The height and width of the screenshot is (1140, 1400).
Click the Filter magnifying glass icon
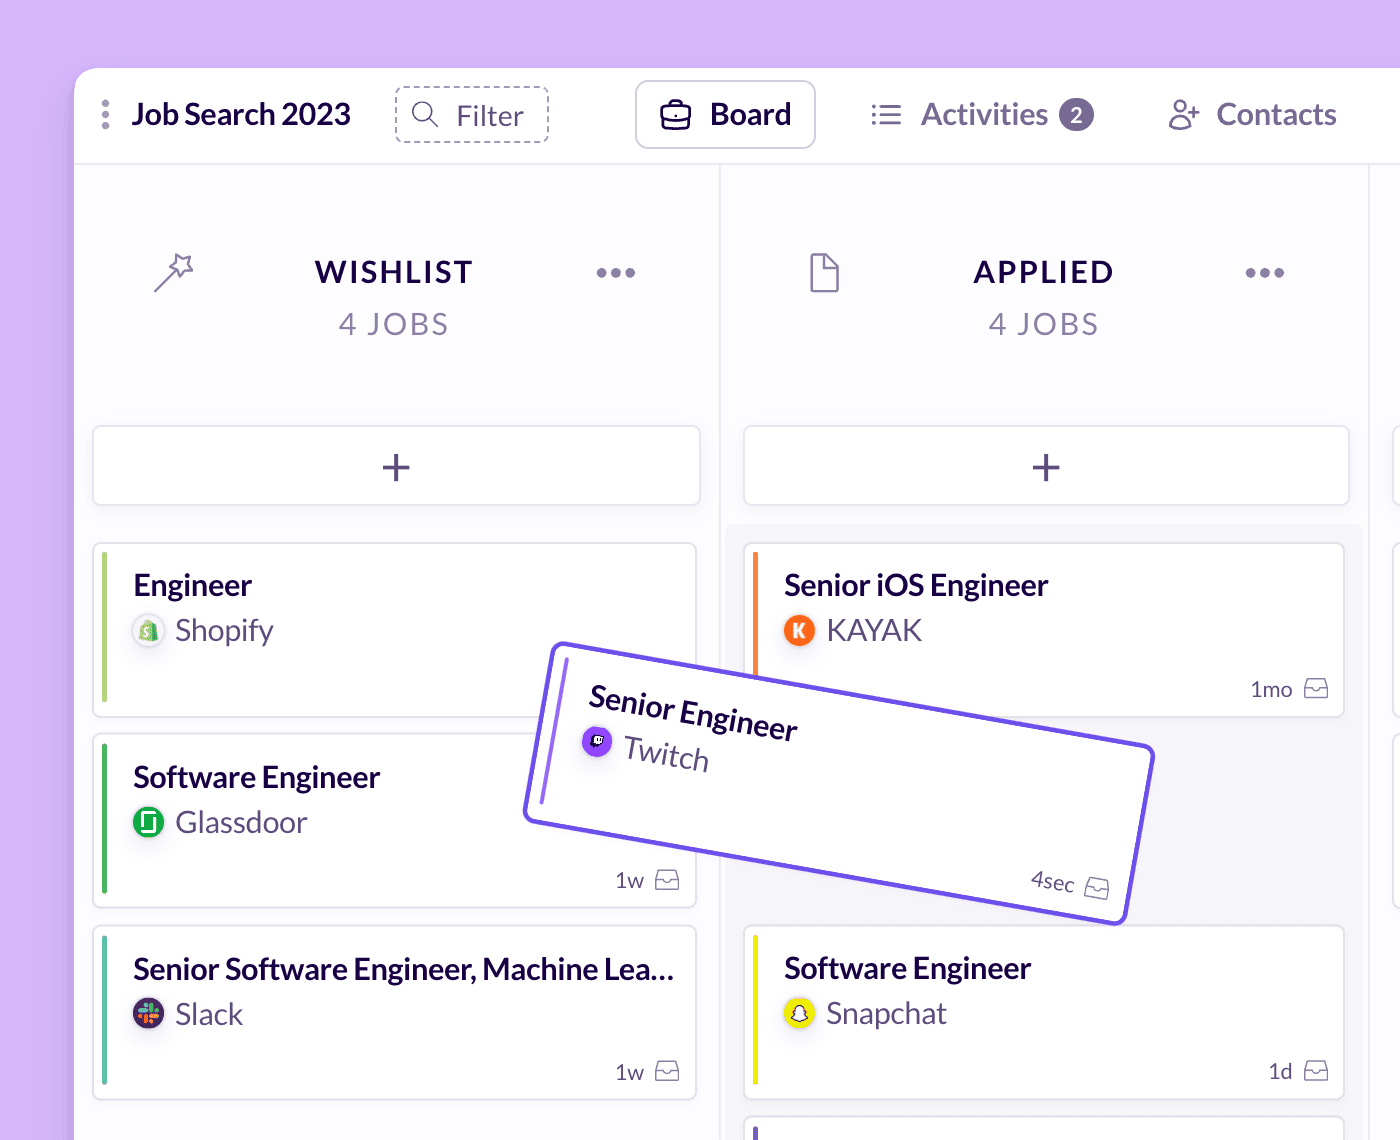pyautogui.click(x=424, y=114)
